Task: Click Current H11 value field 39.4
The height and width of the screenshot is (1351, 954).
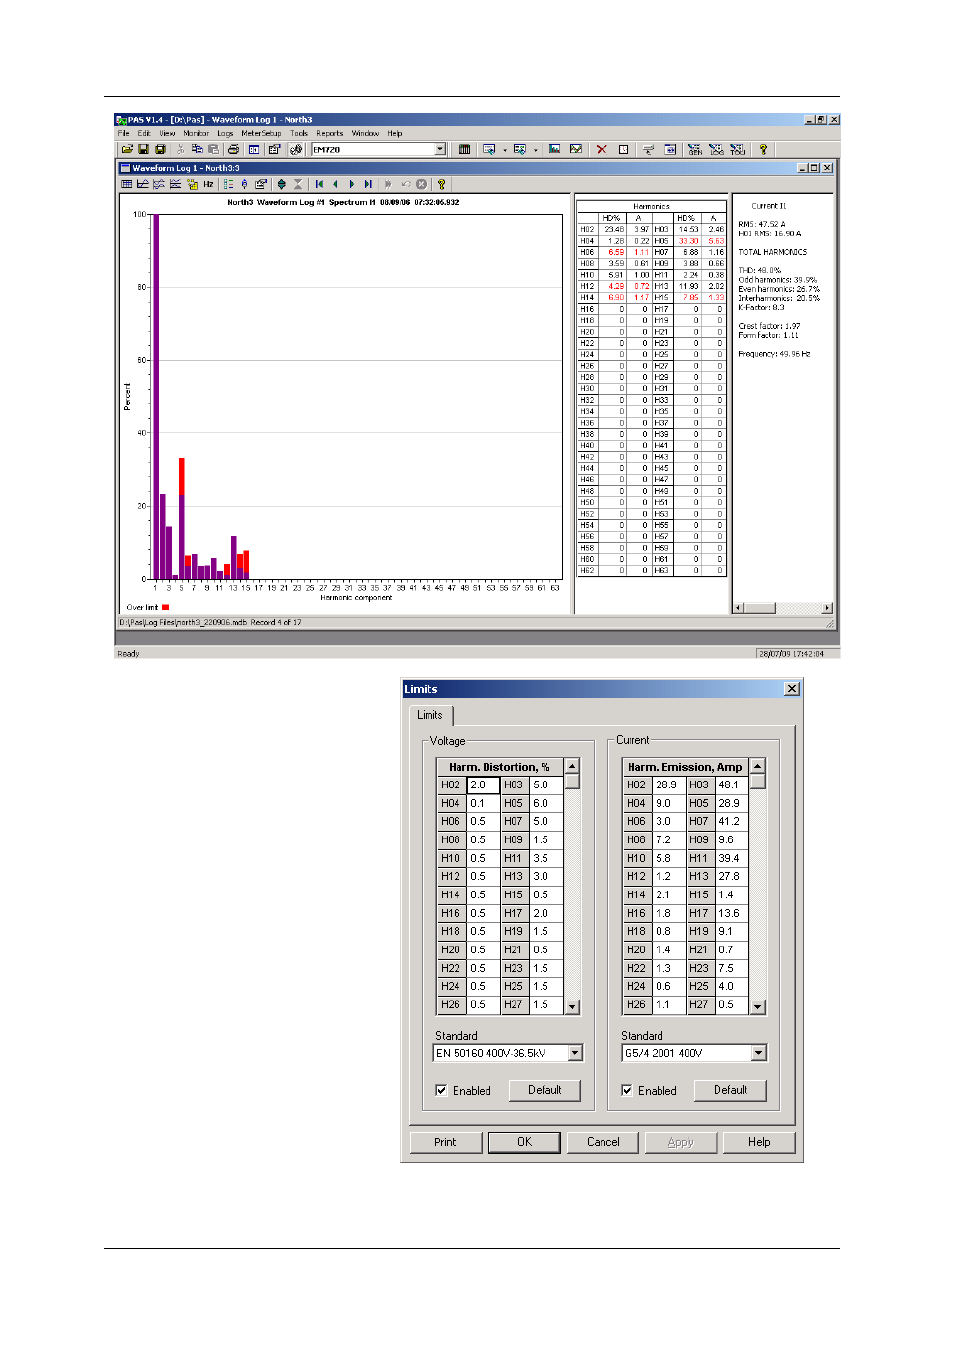Action: [x=732, y=858]
